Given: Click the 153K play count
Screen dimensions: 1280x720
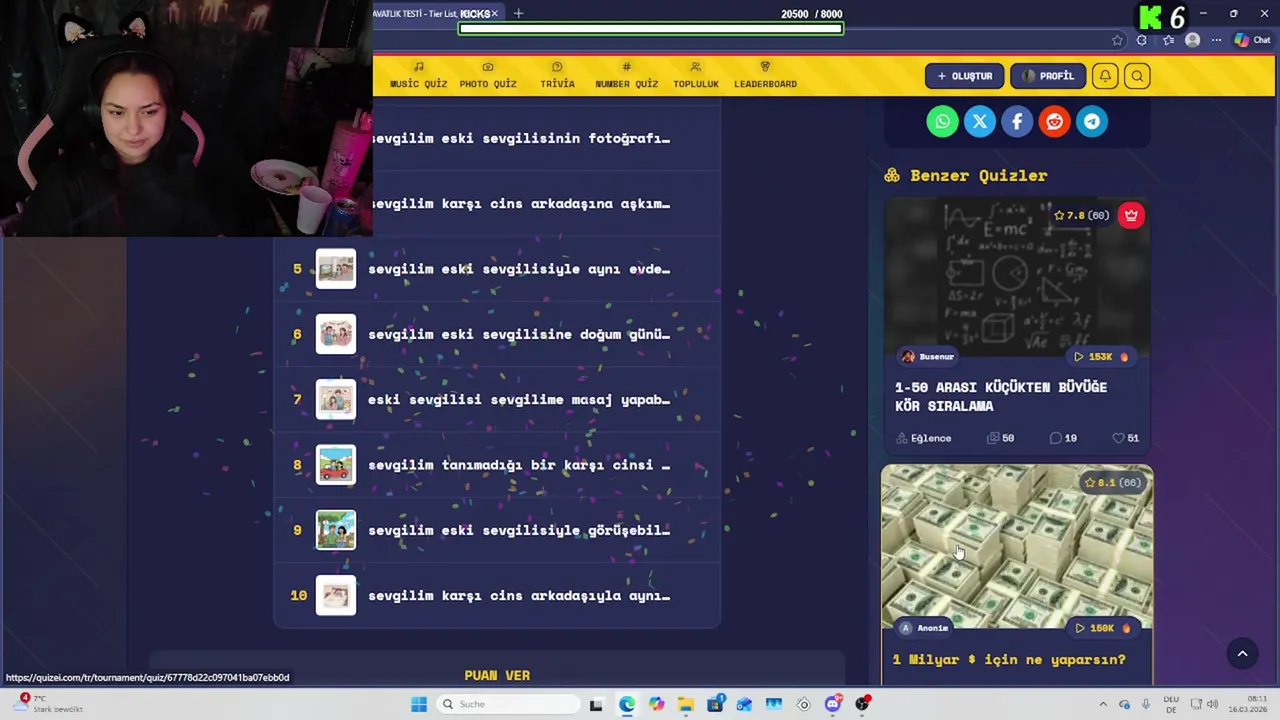Looking at the screenshot, I should pos(1100,357).
